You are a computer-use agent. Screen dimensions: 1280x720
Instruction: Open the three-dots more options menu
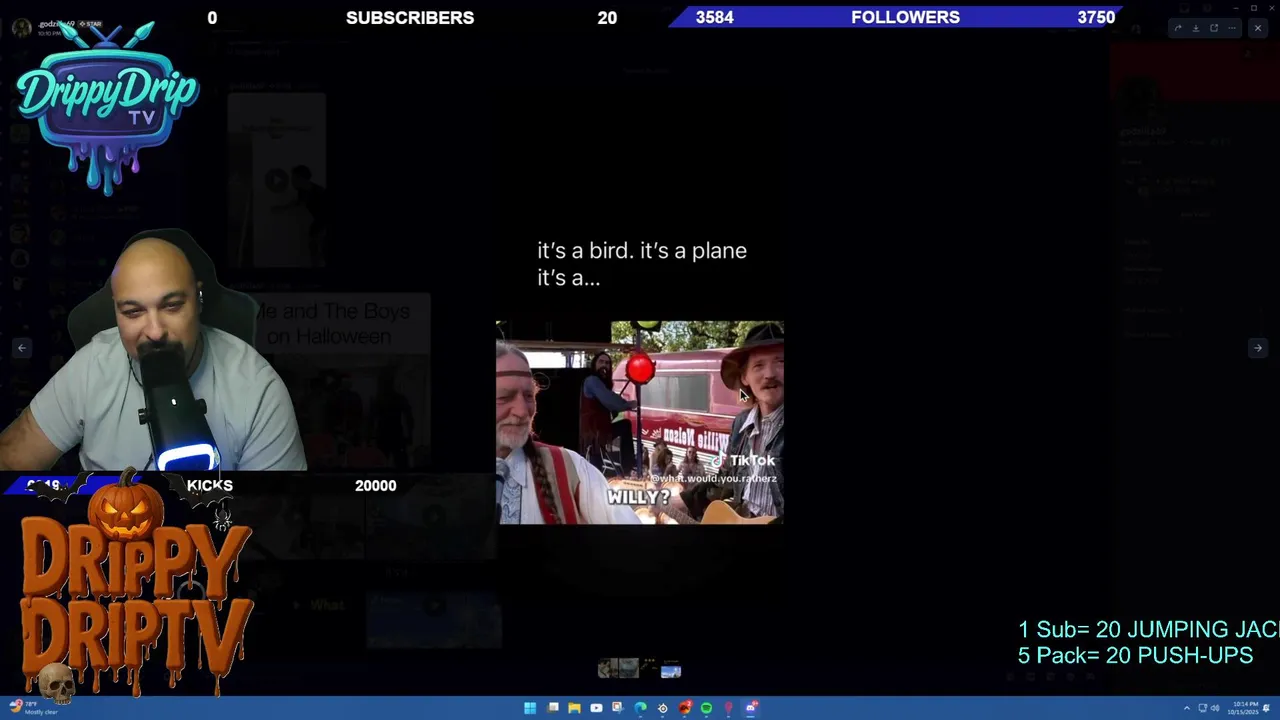click(x=1232, y=28)
